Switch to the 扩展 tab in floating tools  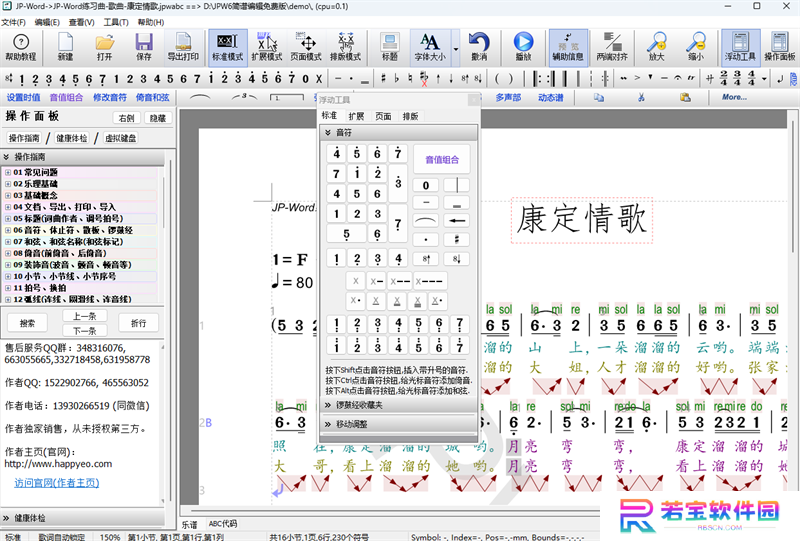356,116
